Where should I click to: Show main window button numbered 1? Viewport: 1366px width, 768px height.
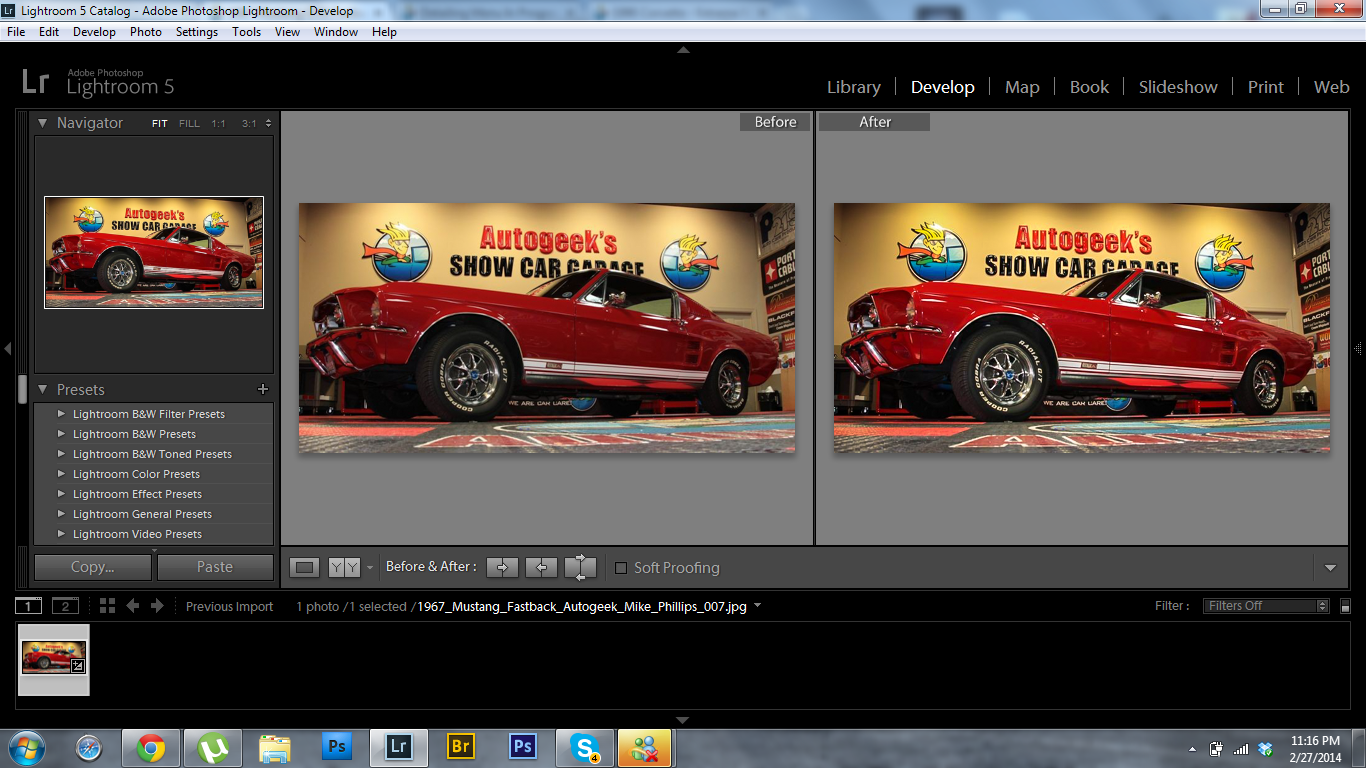coord(29,606)
